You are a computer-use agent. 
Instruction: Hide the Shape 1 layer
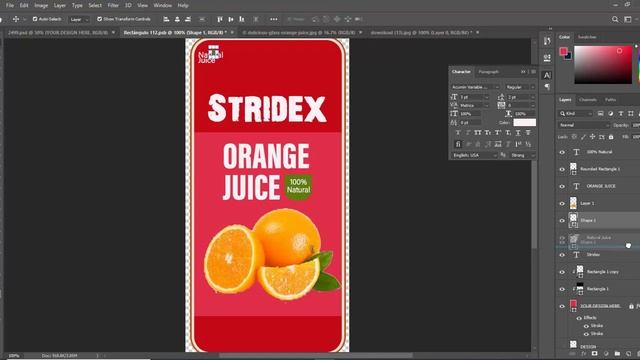coord(562,220)
